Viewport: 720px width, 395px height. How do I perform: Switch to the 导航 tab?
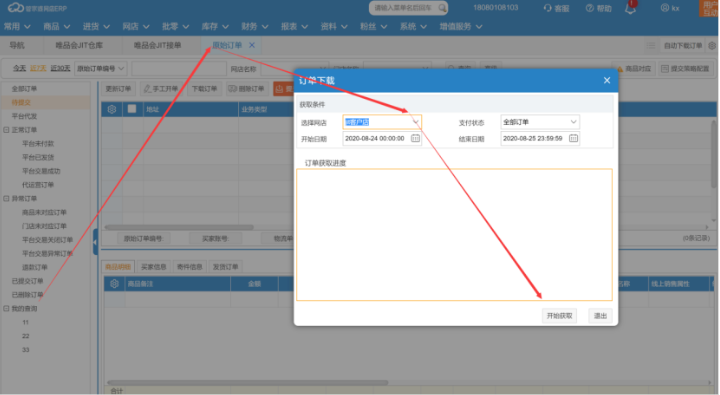17,45
